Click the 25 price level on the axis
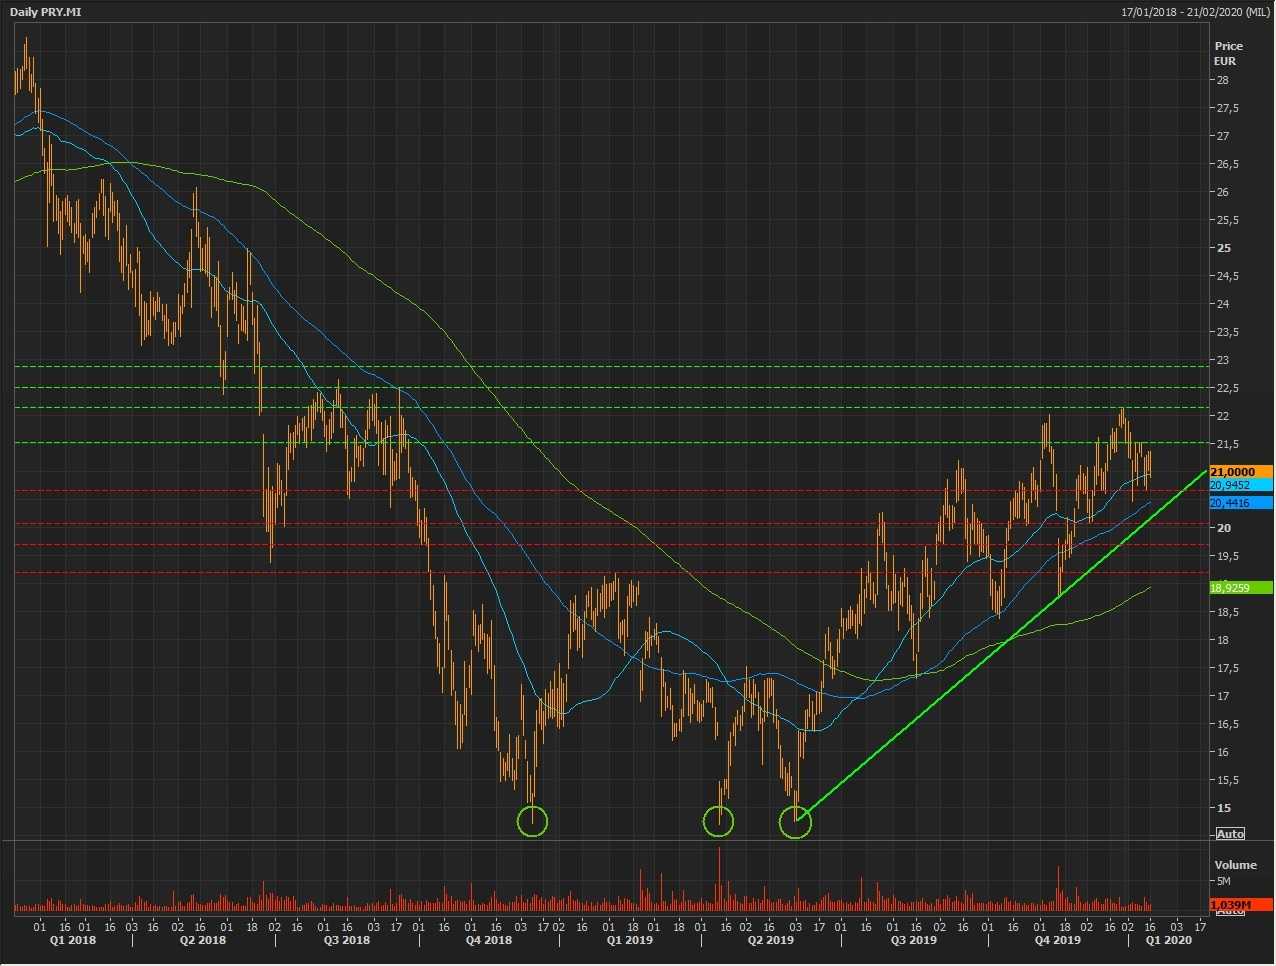 tap(1224, 248)
